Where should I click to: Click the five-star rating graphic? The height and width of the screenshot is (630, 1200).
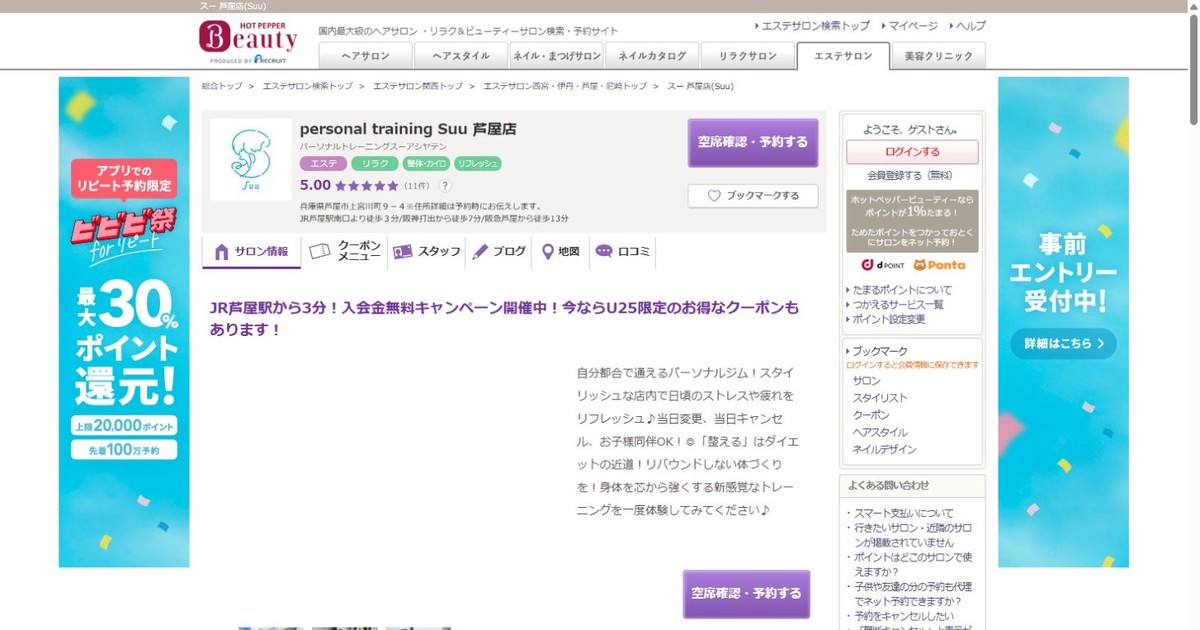366,186
